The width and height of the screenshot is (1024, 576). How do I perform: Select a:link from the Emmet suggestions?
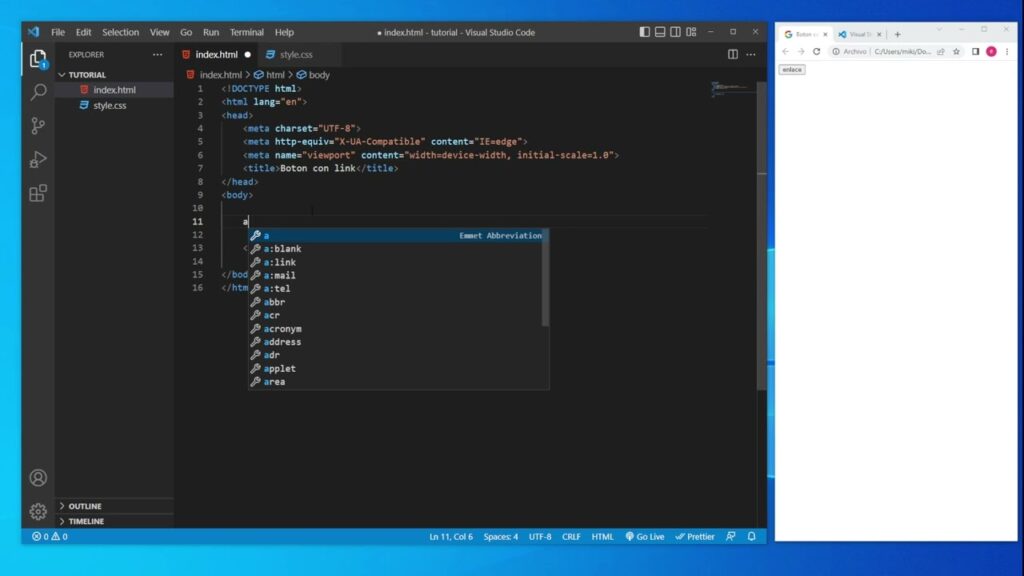pyautogui.click(x=280, y=262)
